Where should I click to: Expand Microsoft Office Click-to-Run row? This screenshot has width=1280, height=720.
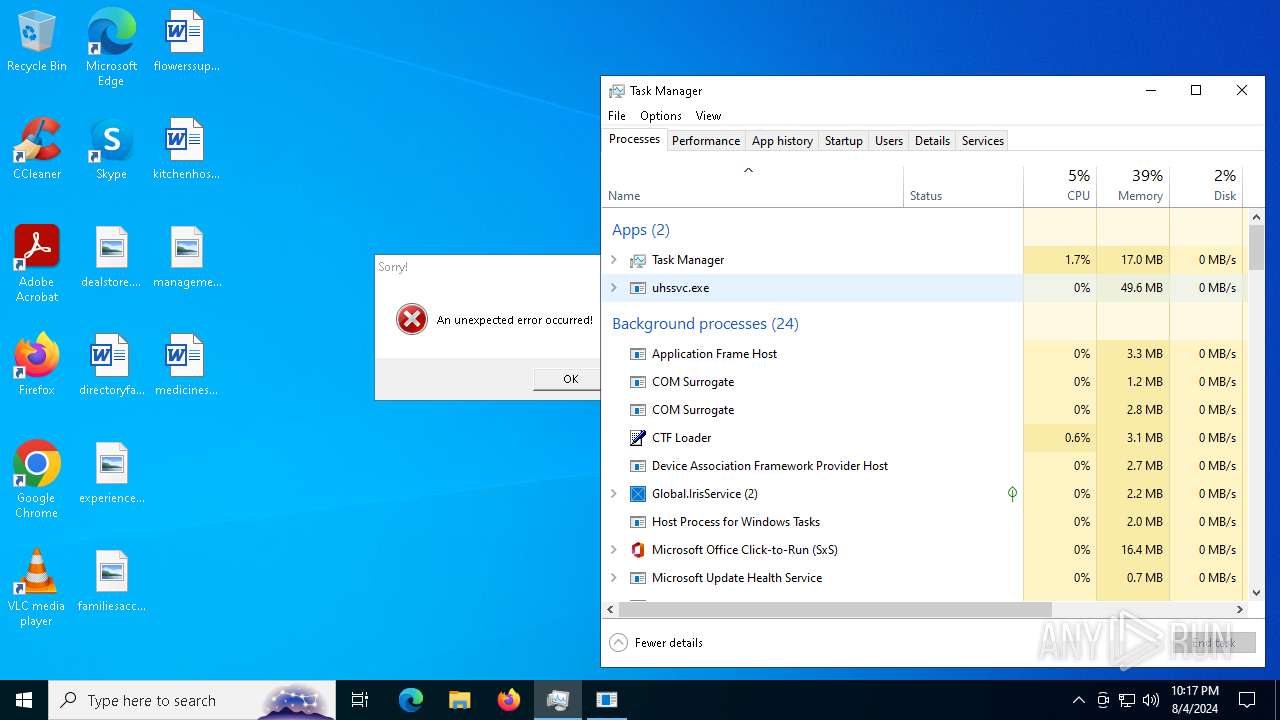point(614,550)
